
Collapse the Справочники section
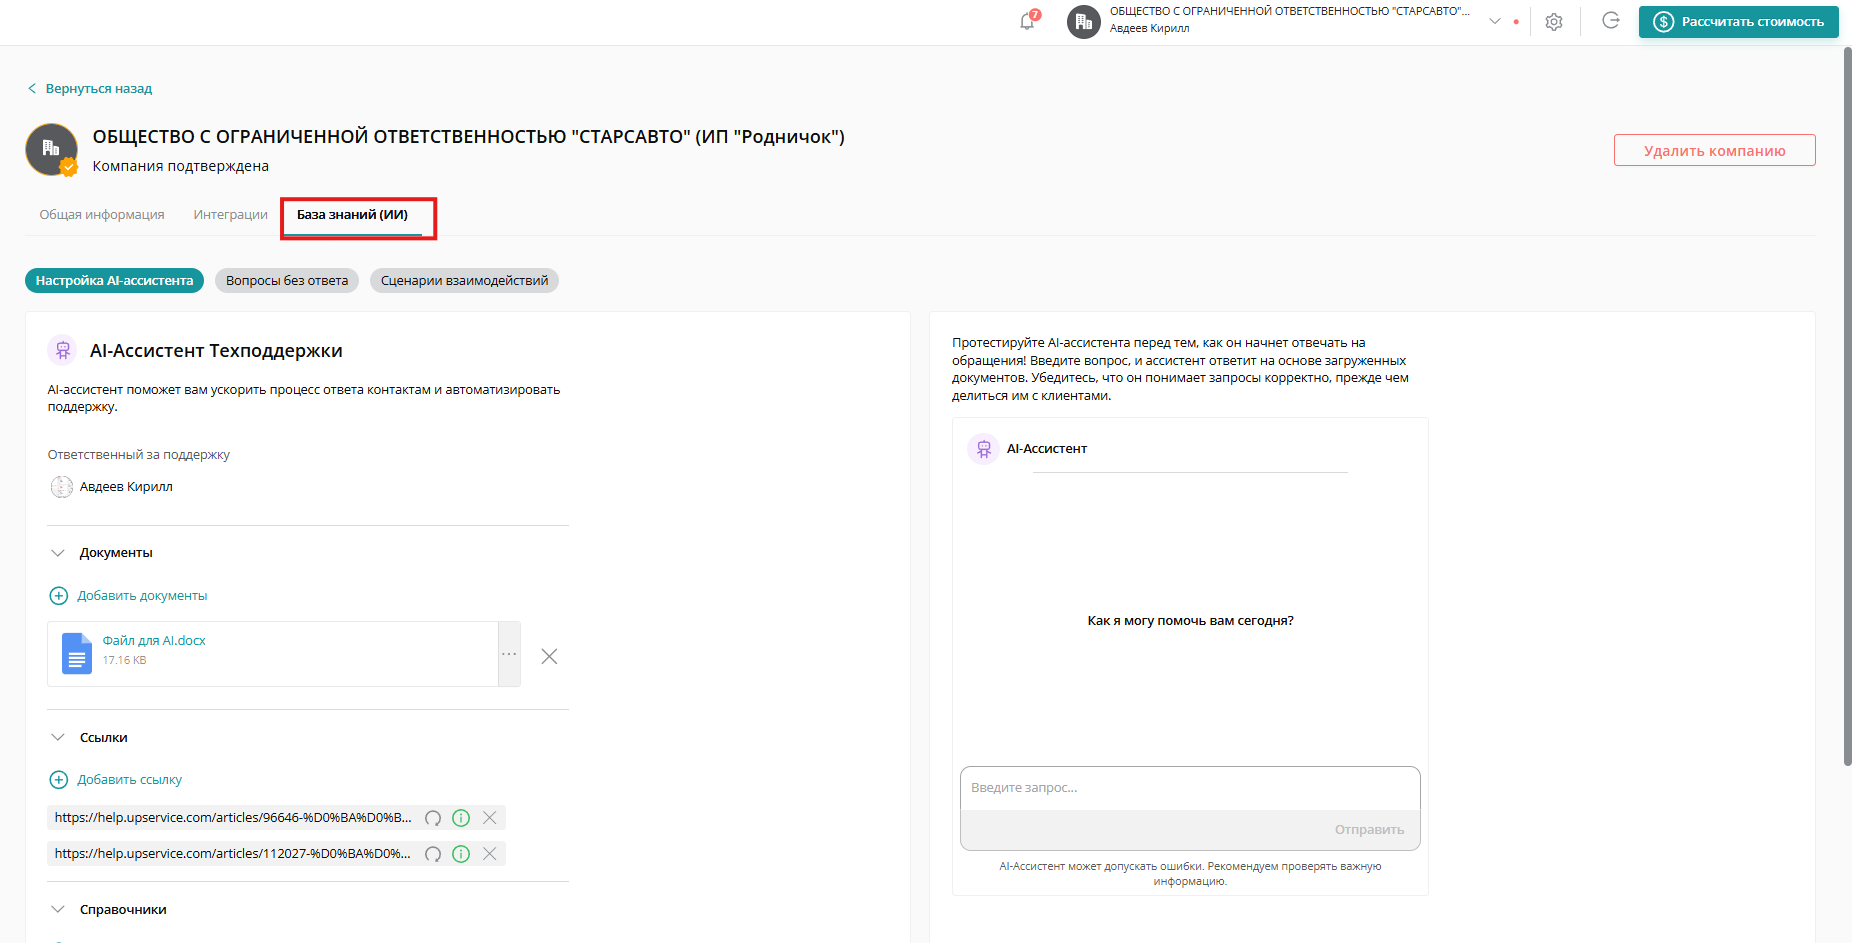pos(58,910)
